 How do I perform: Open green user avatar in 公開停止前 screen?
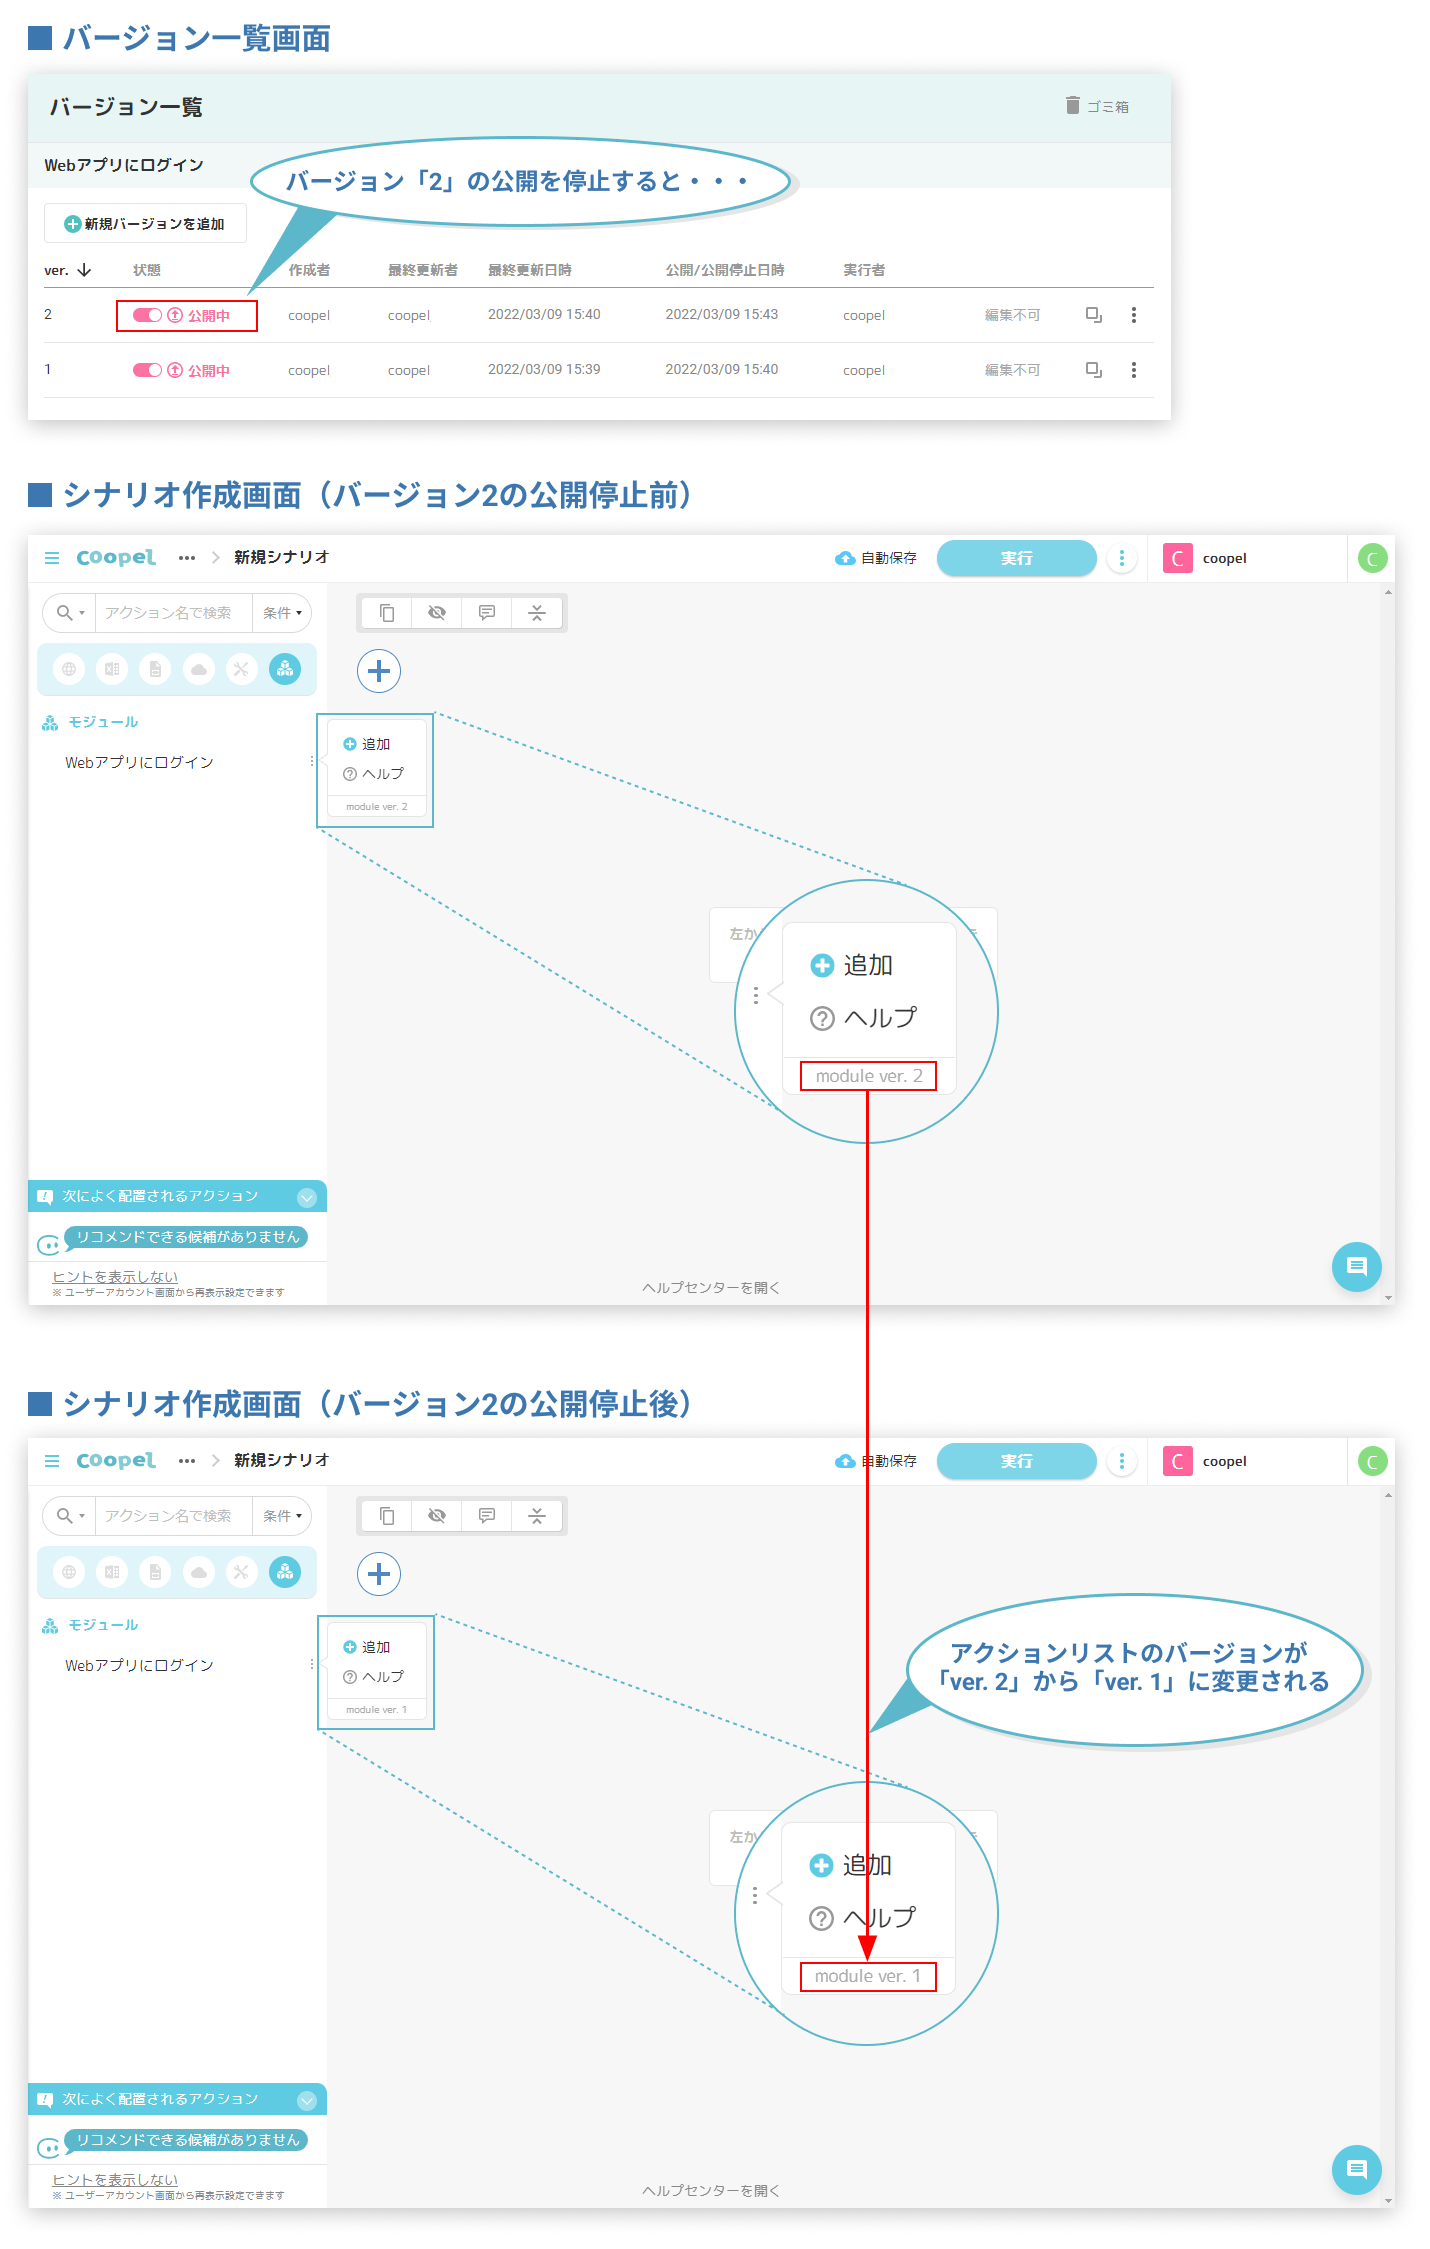click(1372, 559)
